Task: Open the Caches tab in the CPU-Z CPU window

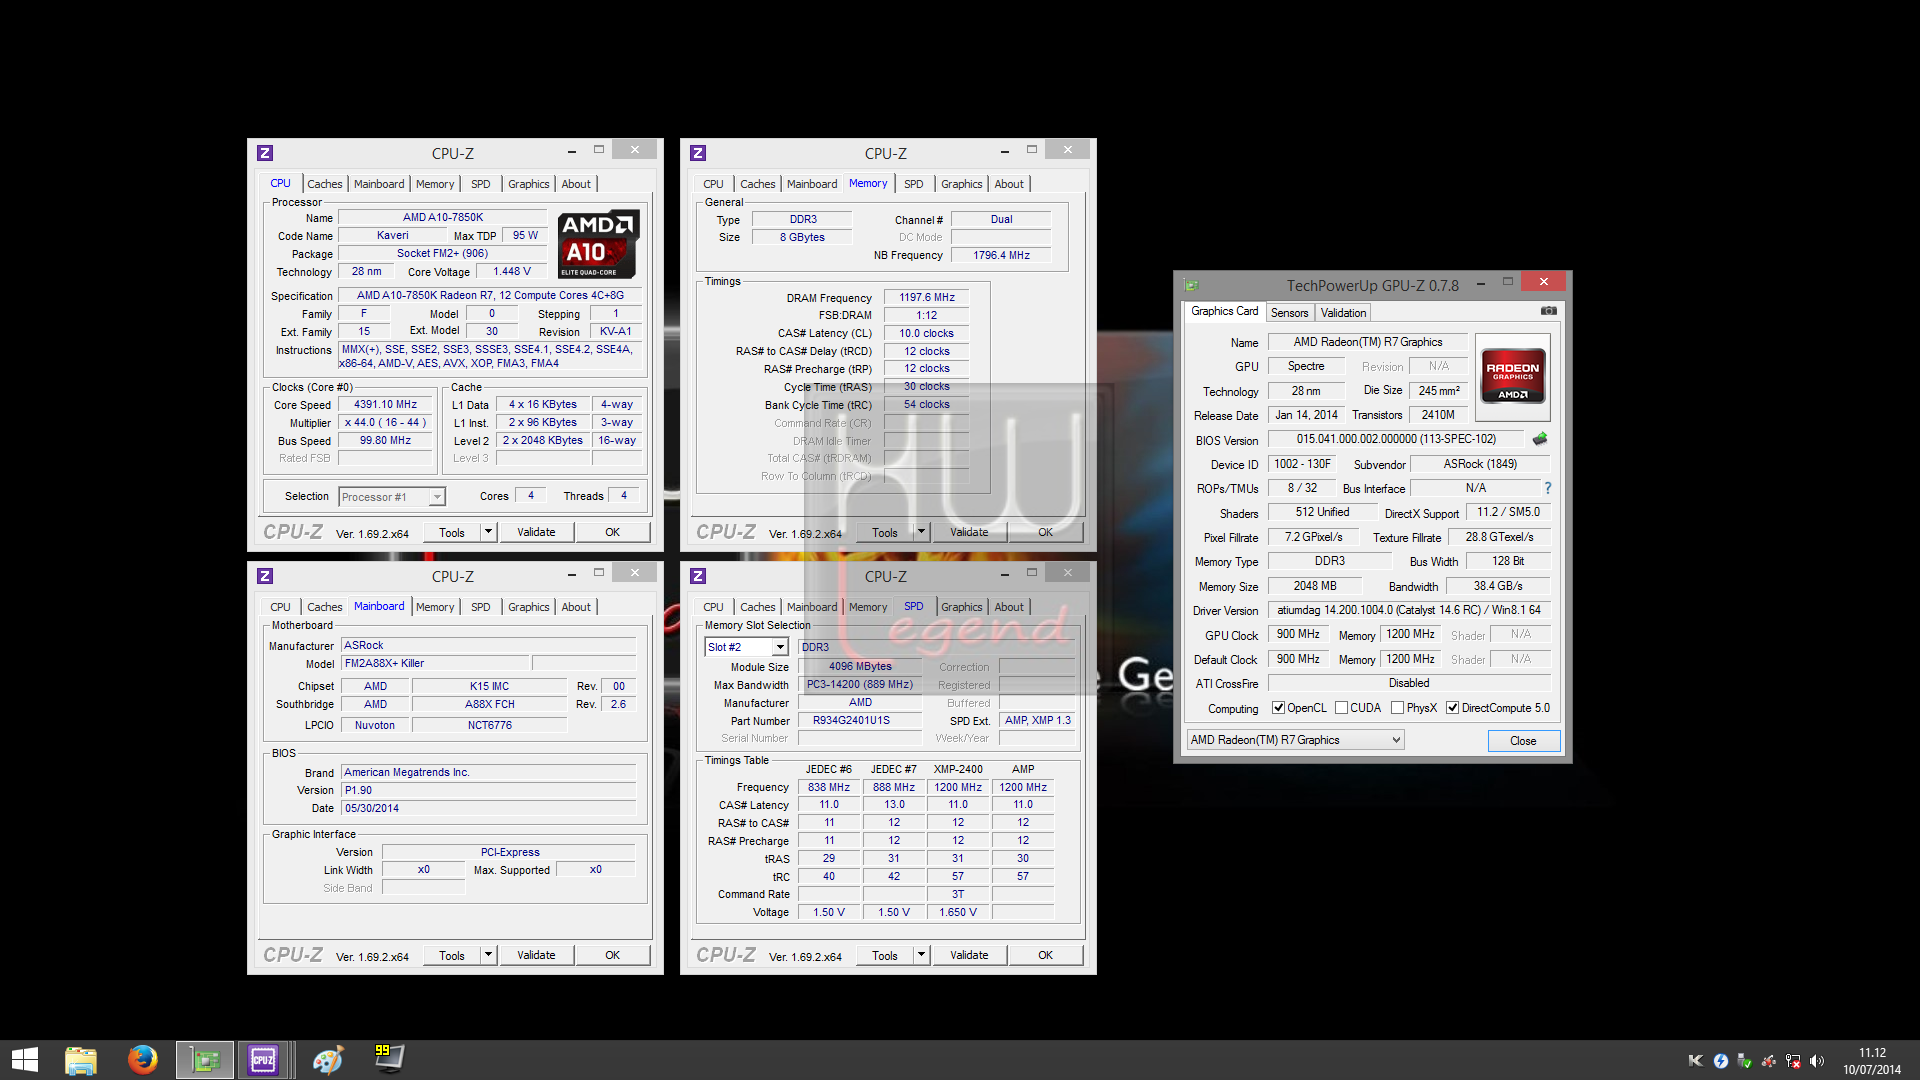Action: point(324,184)
